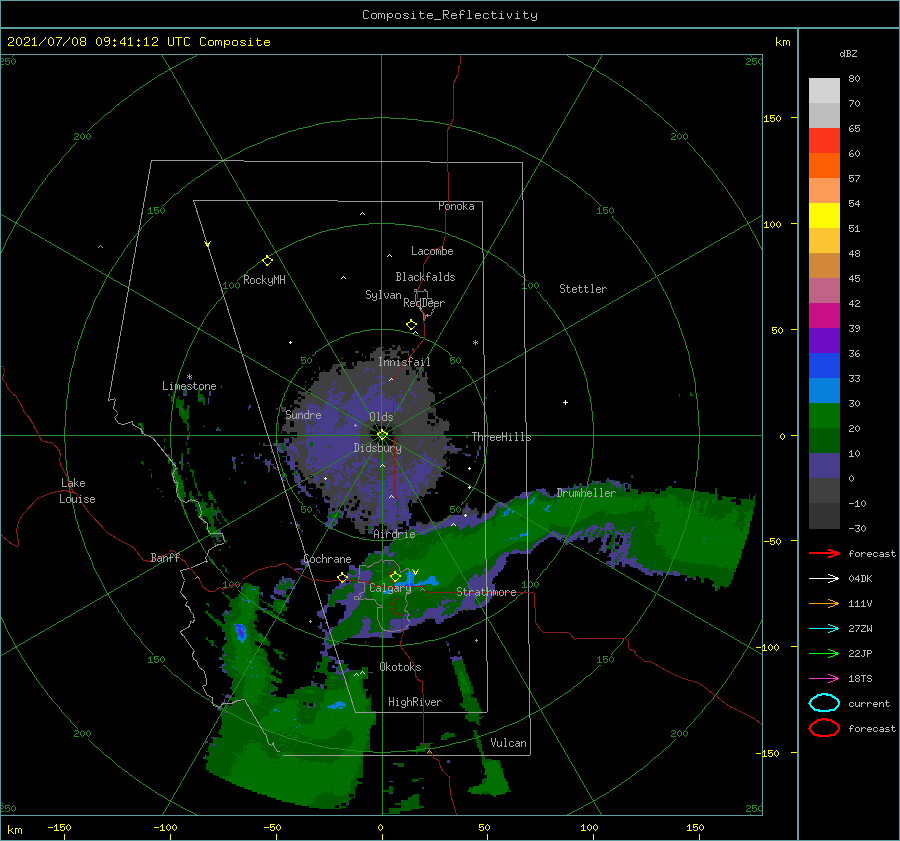Click the cyan 27ZW arrow legend icon
The height and width of the screenshot is (841, 900).
824,629
